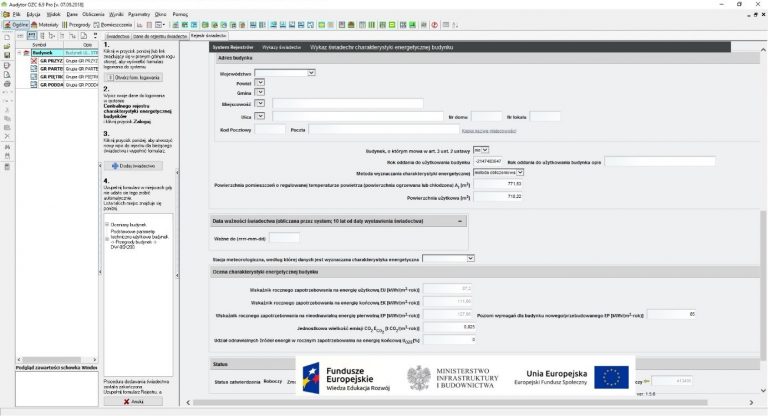Switch to Pomieszczenia toolbar section
This screenshot has height=416, width=768.
(113, 24)
